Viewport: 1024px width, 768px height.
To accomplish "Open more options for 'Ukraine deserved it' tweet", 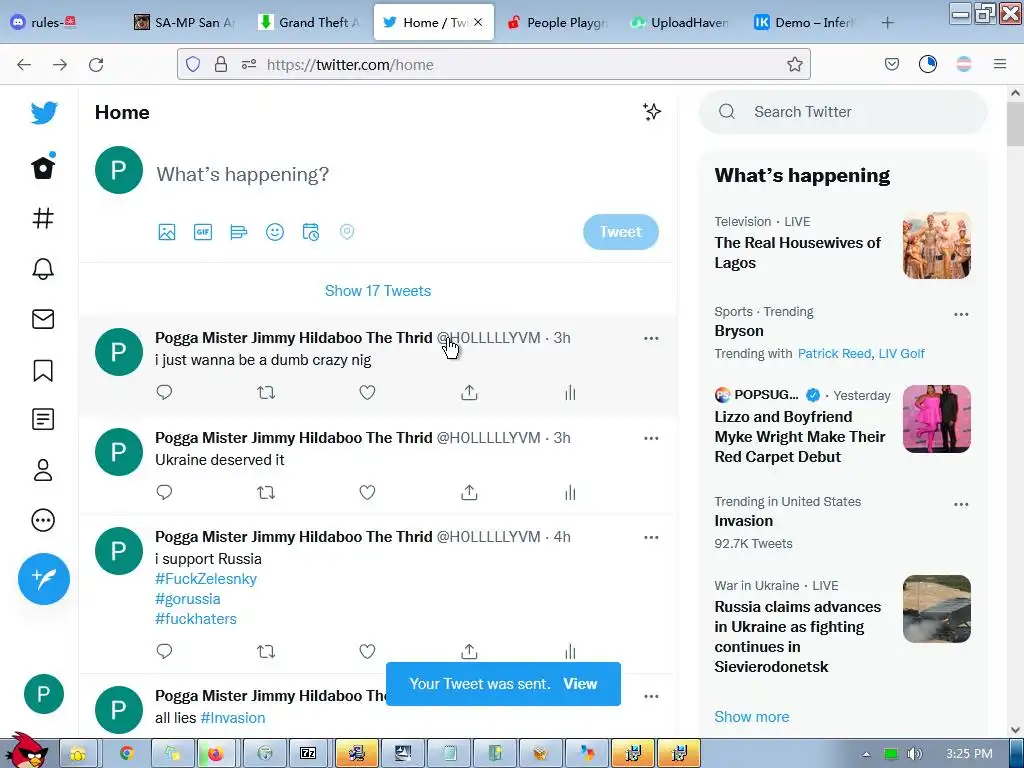I will 651,438.
